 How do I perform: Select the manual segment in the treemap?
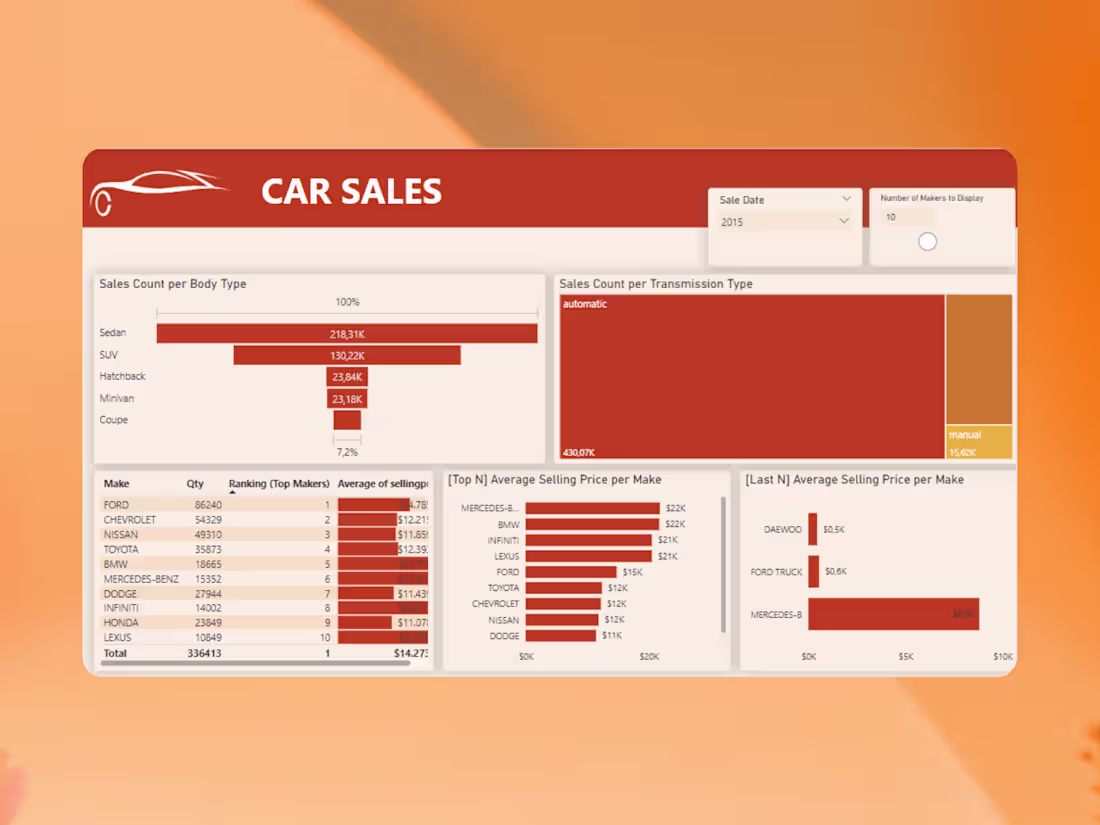click(978, 440)
